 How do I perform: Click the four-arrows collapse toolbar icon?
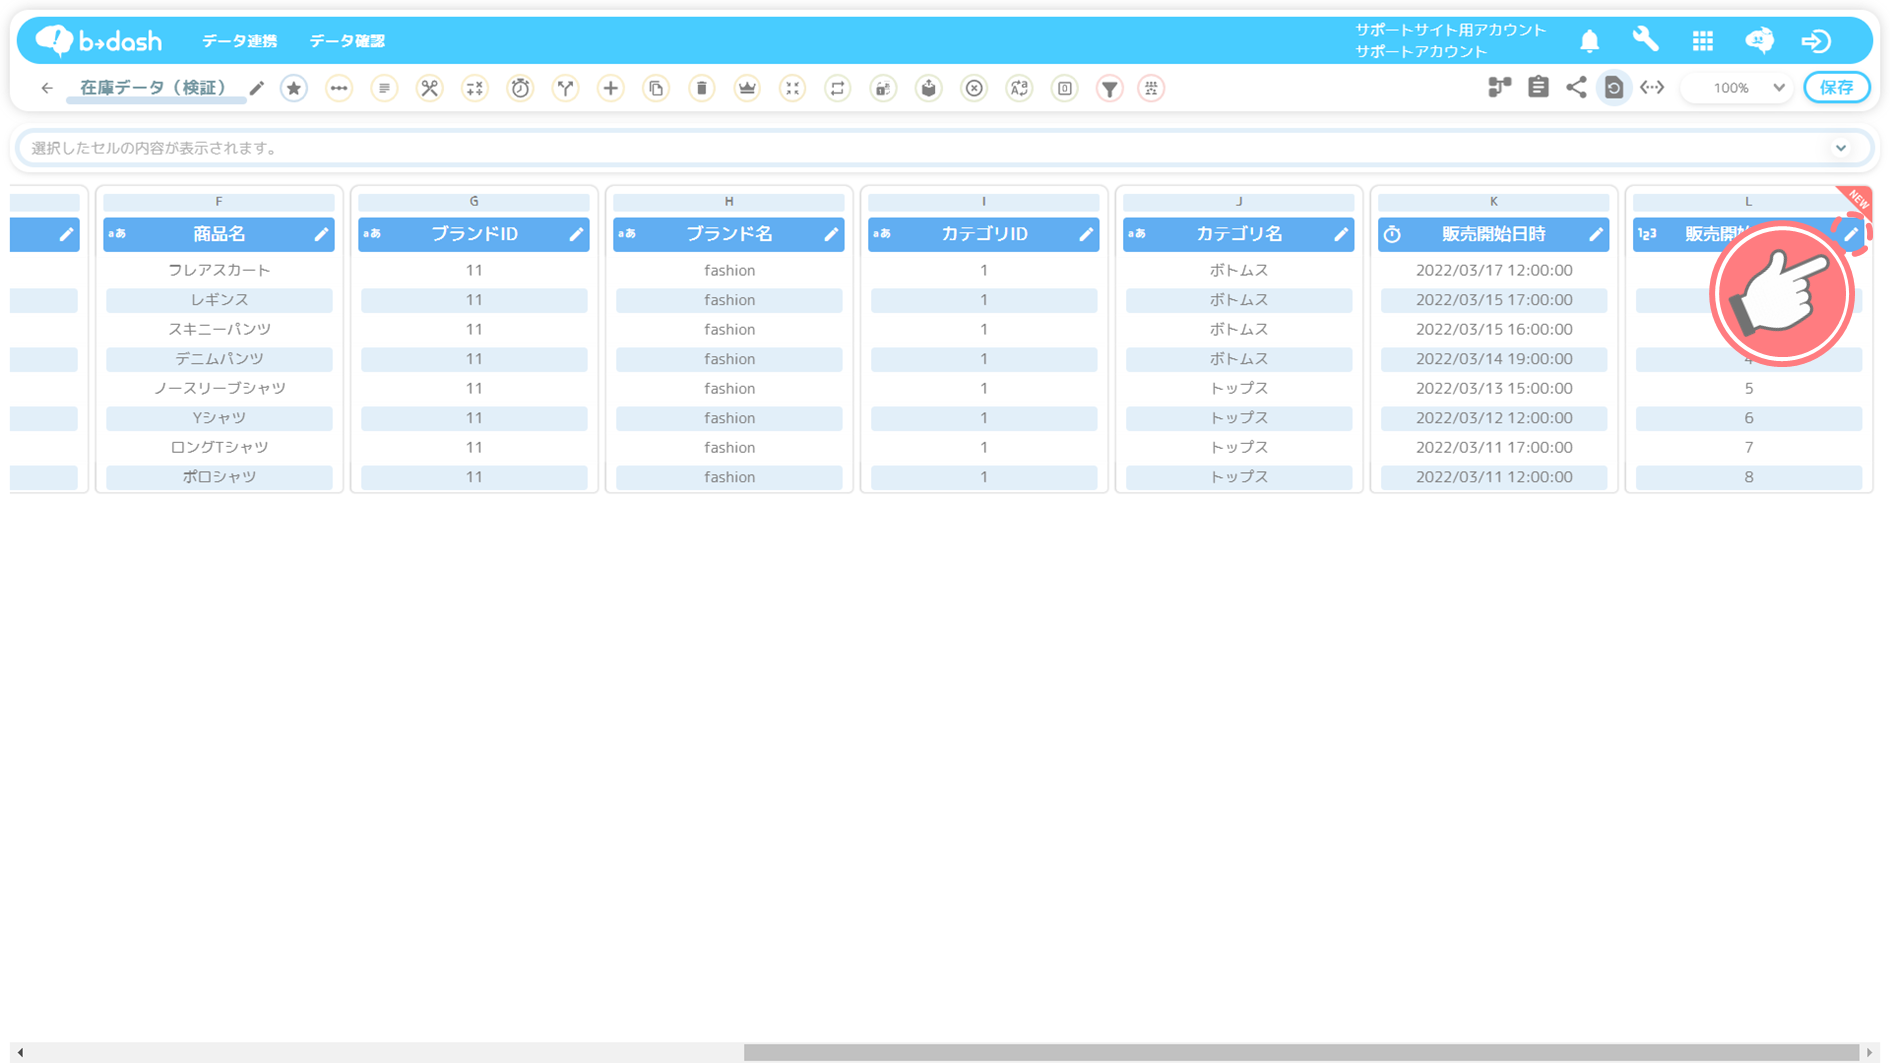pos(792,88)
